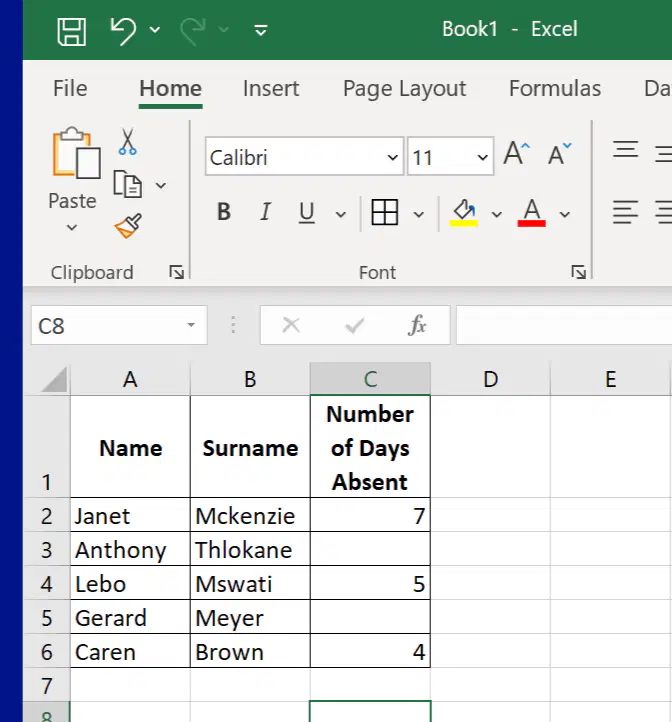The image size is (672, 722).
Task: Click the 'Surname' header cell
Action: click(250, 447)
